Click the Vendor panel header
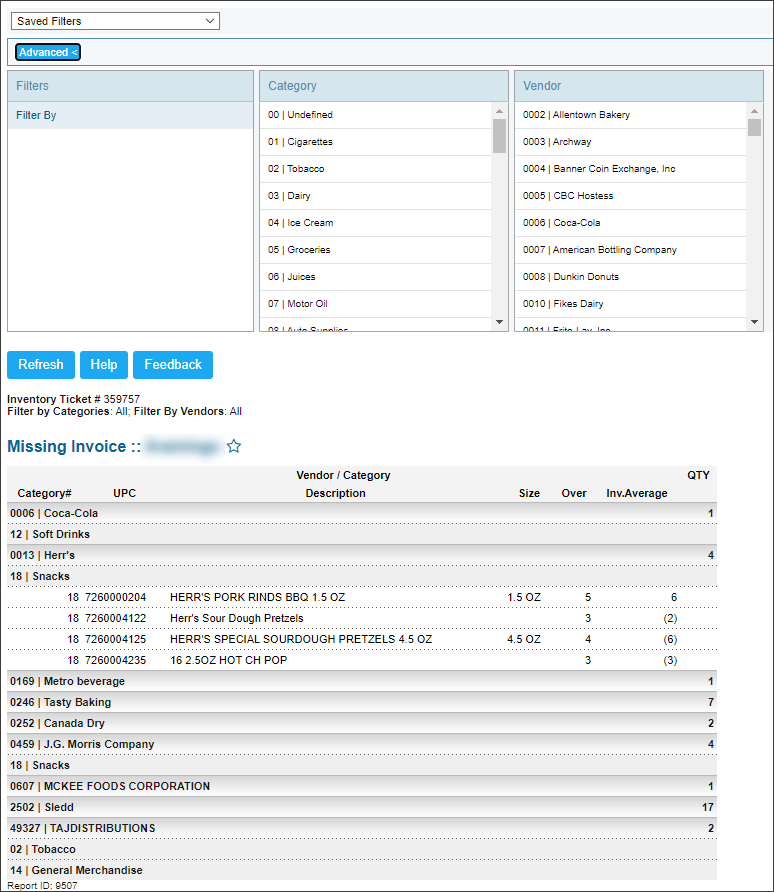 click(x=639, y=86)
